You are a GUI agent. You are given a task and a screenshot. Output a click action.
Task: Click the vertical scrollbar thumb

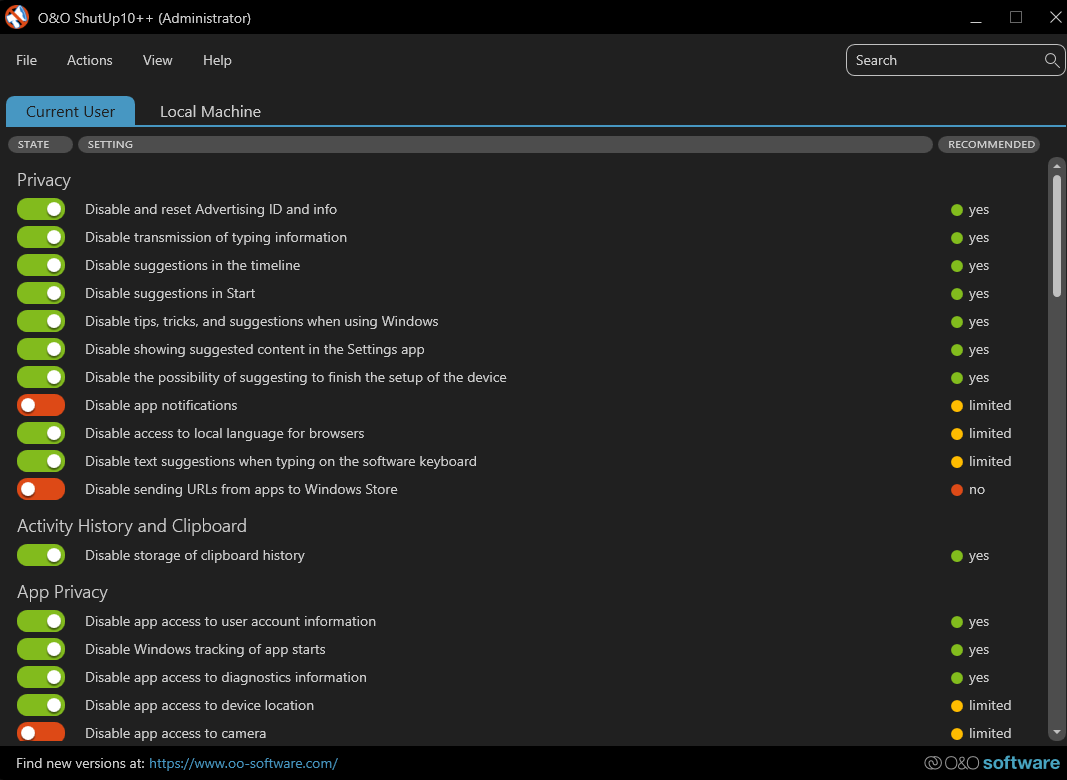[x=1056, y=235]
